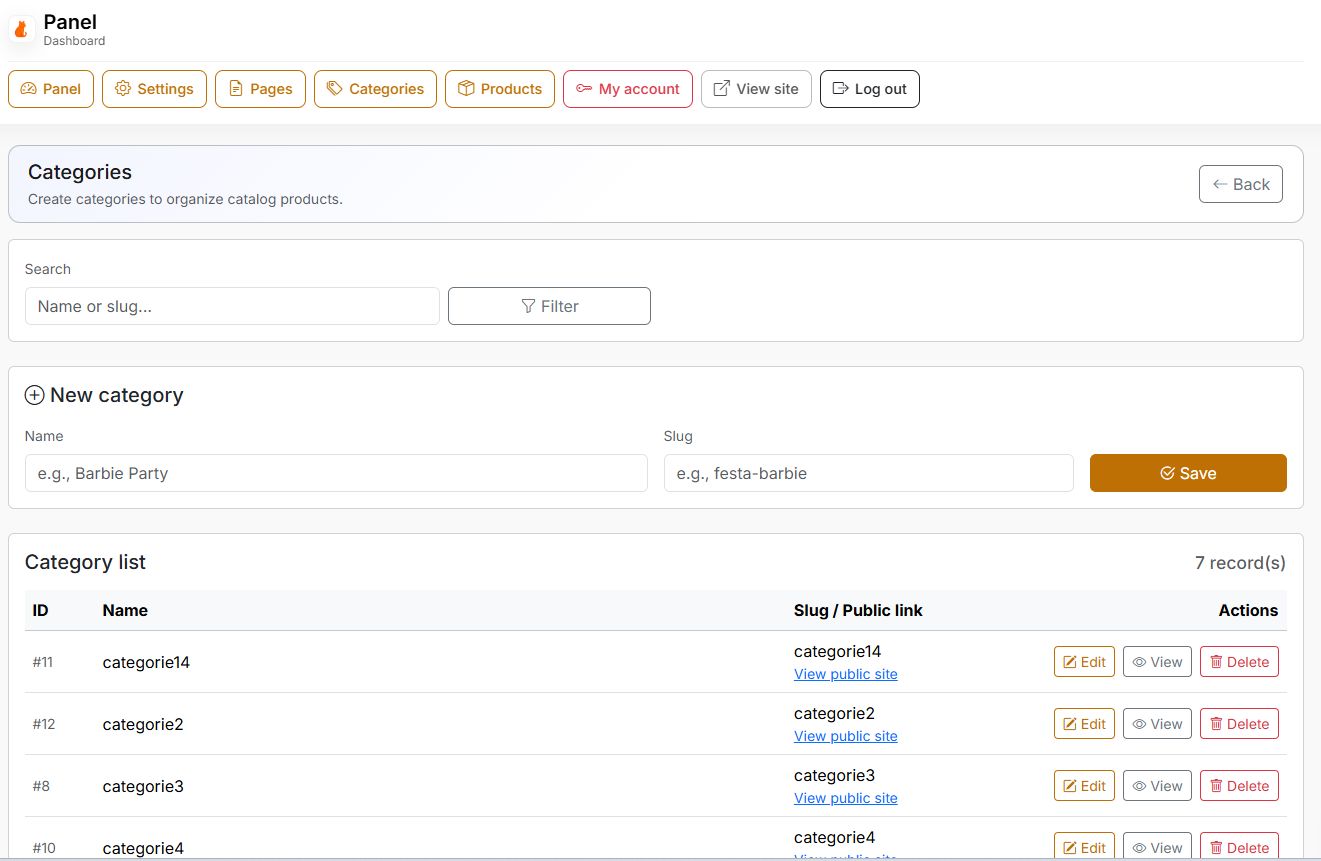Save the new category
This screenshot has width=1321, height=861.
pyautogui.click(x=1188, y=473)
